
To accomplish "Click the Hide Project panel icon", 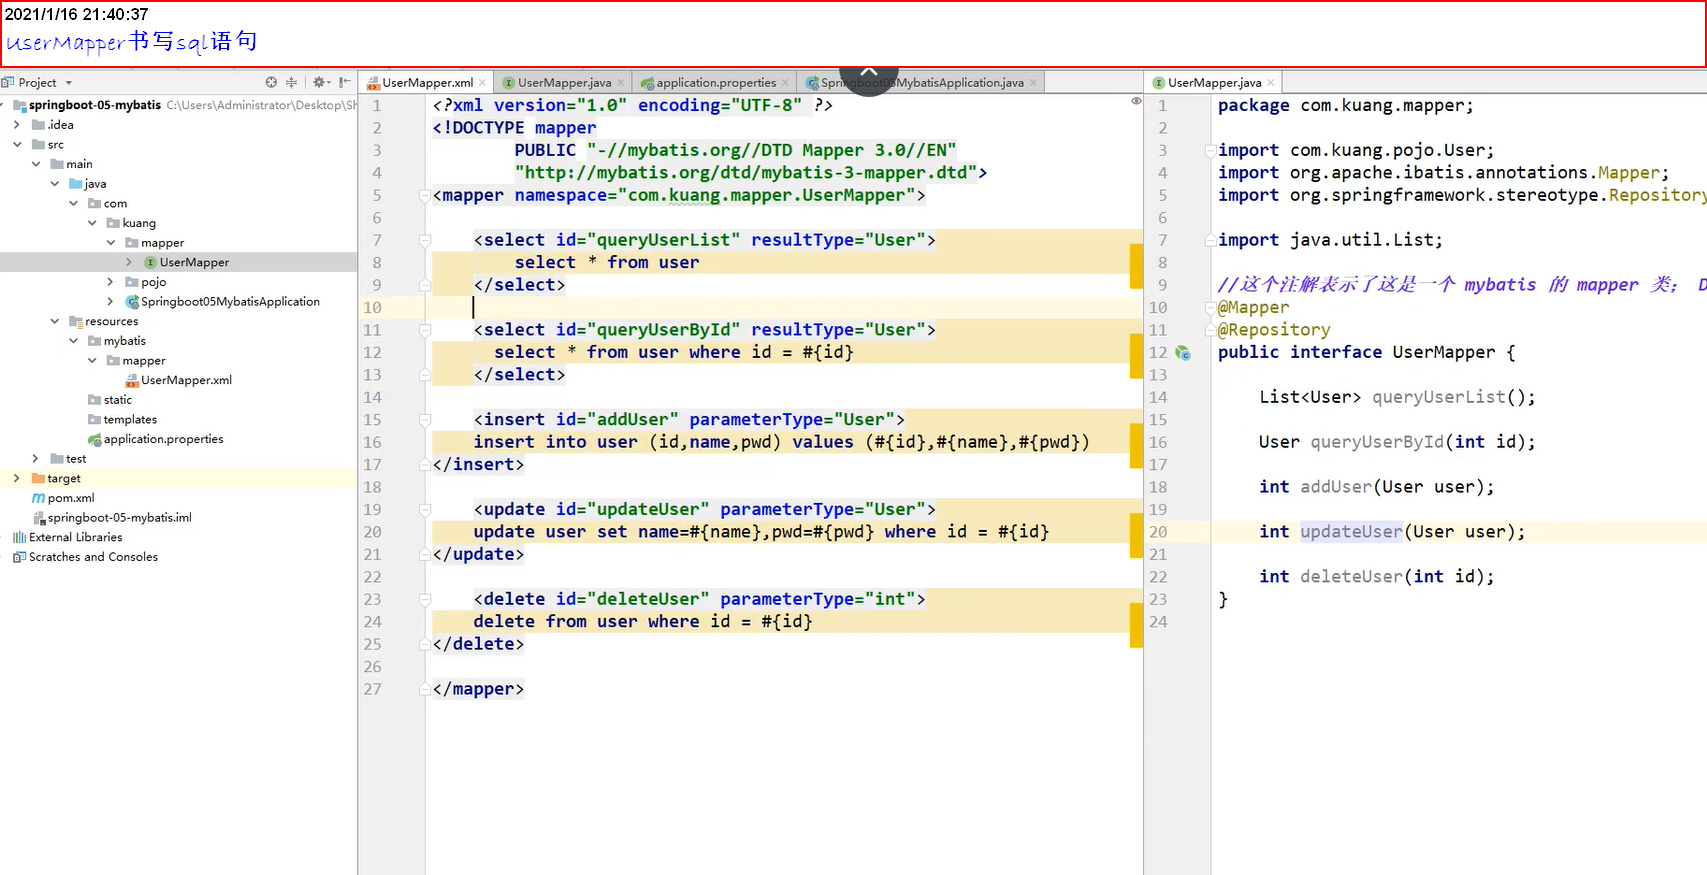I will click(x=345, y=82).
